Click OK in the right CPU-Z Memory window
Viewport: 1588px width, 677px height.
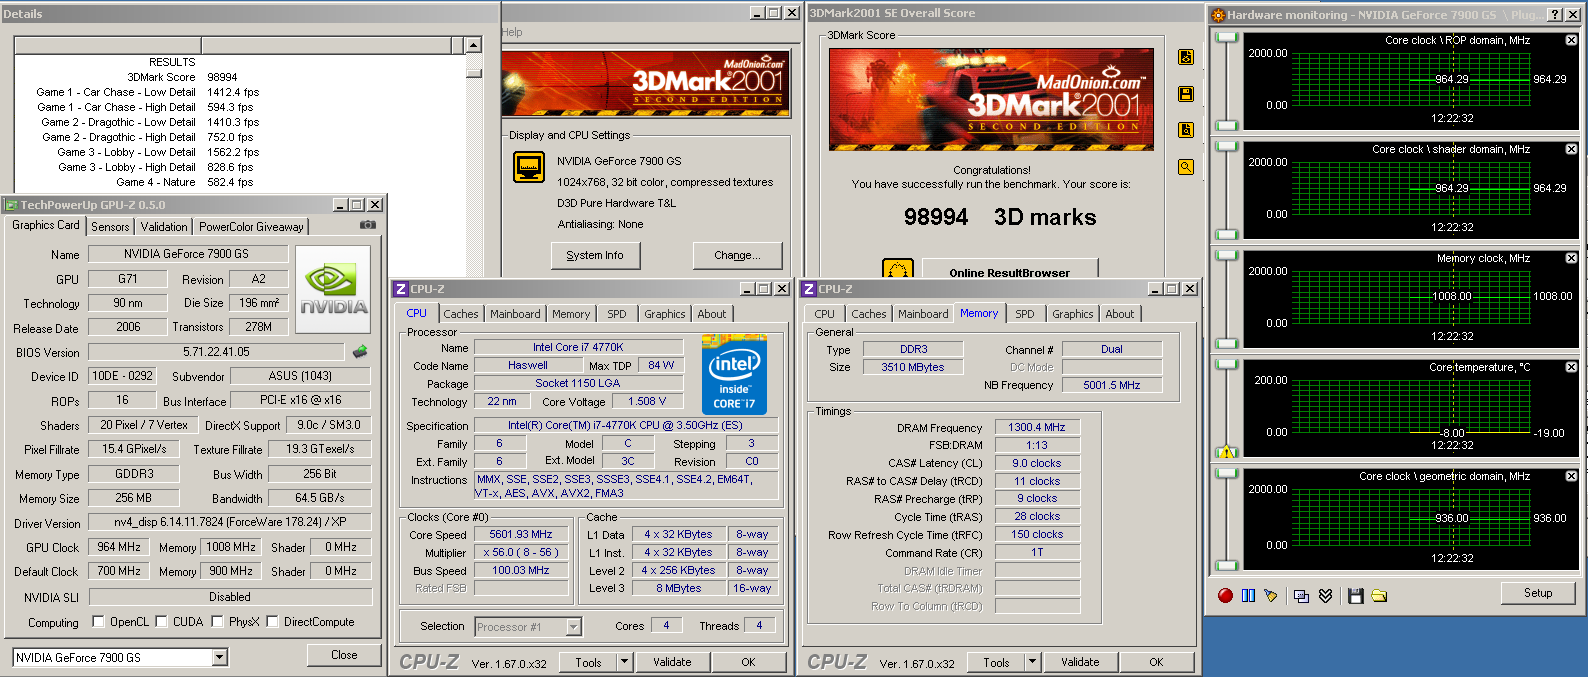click(x=1156, y=662)
